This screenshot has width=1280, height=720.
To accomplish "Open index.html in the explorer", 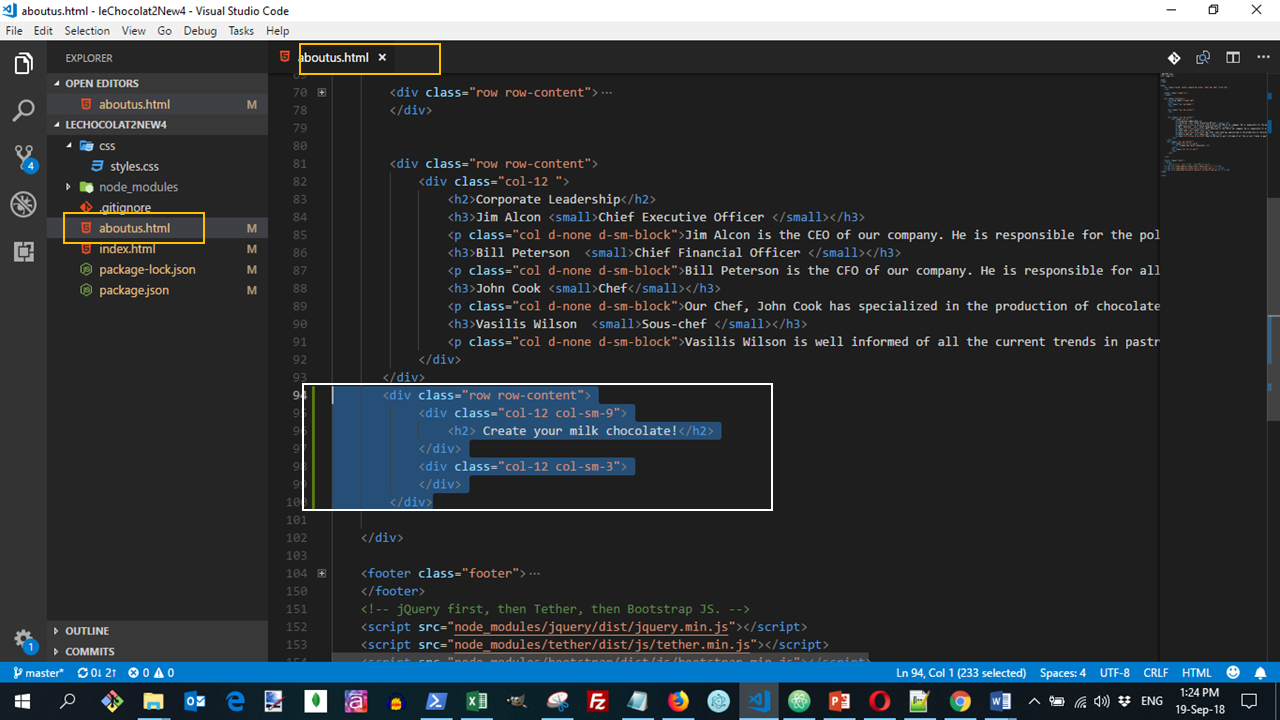I will click(127, 249).
